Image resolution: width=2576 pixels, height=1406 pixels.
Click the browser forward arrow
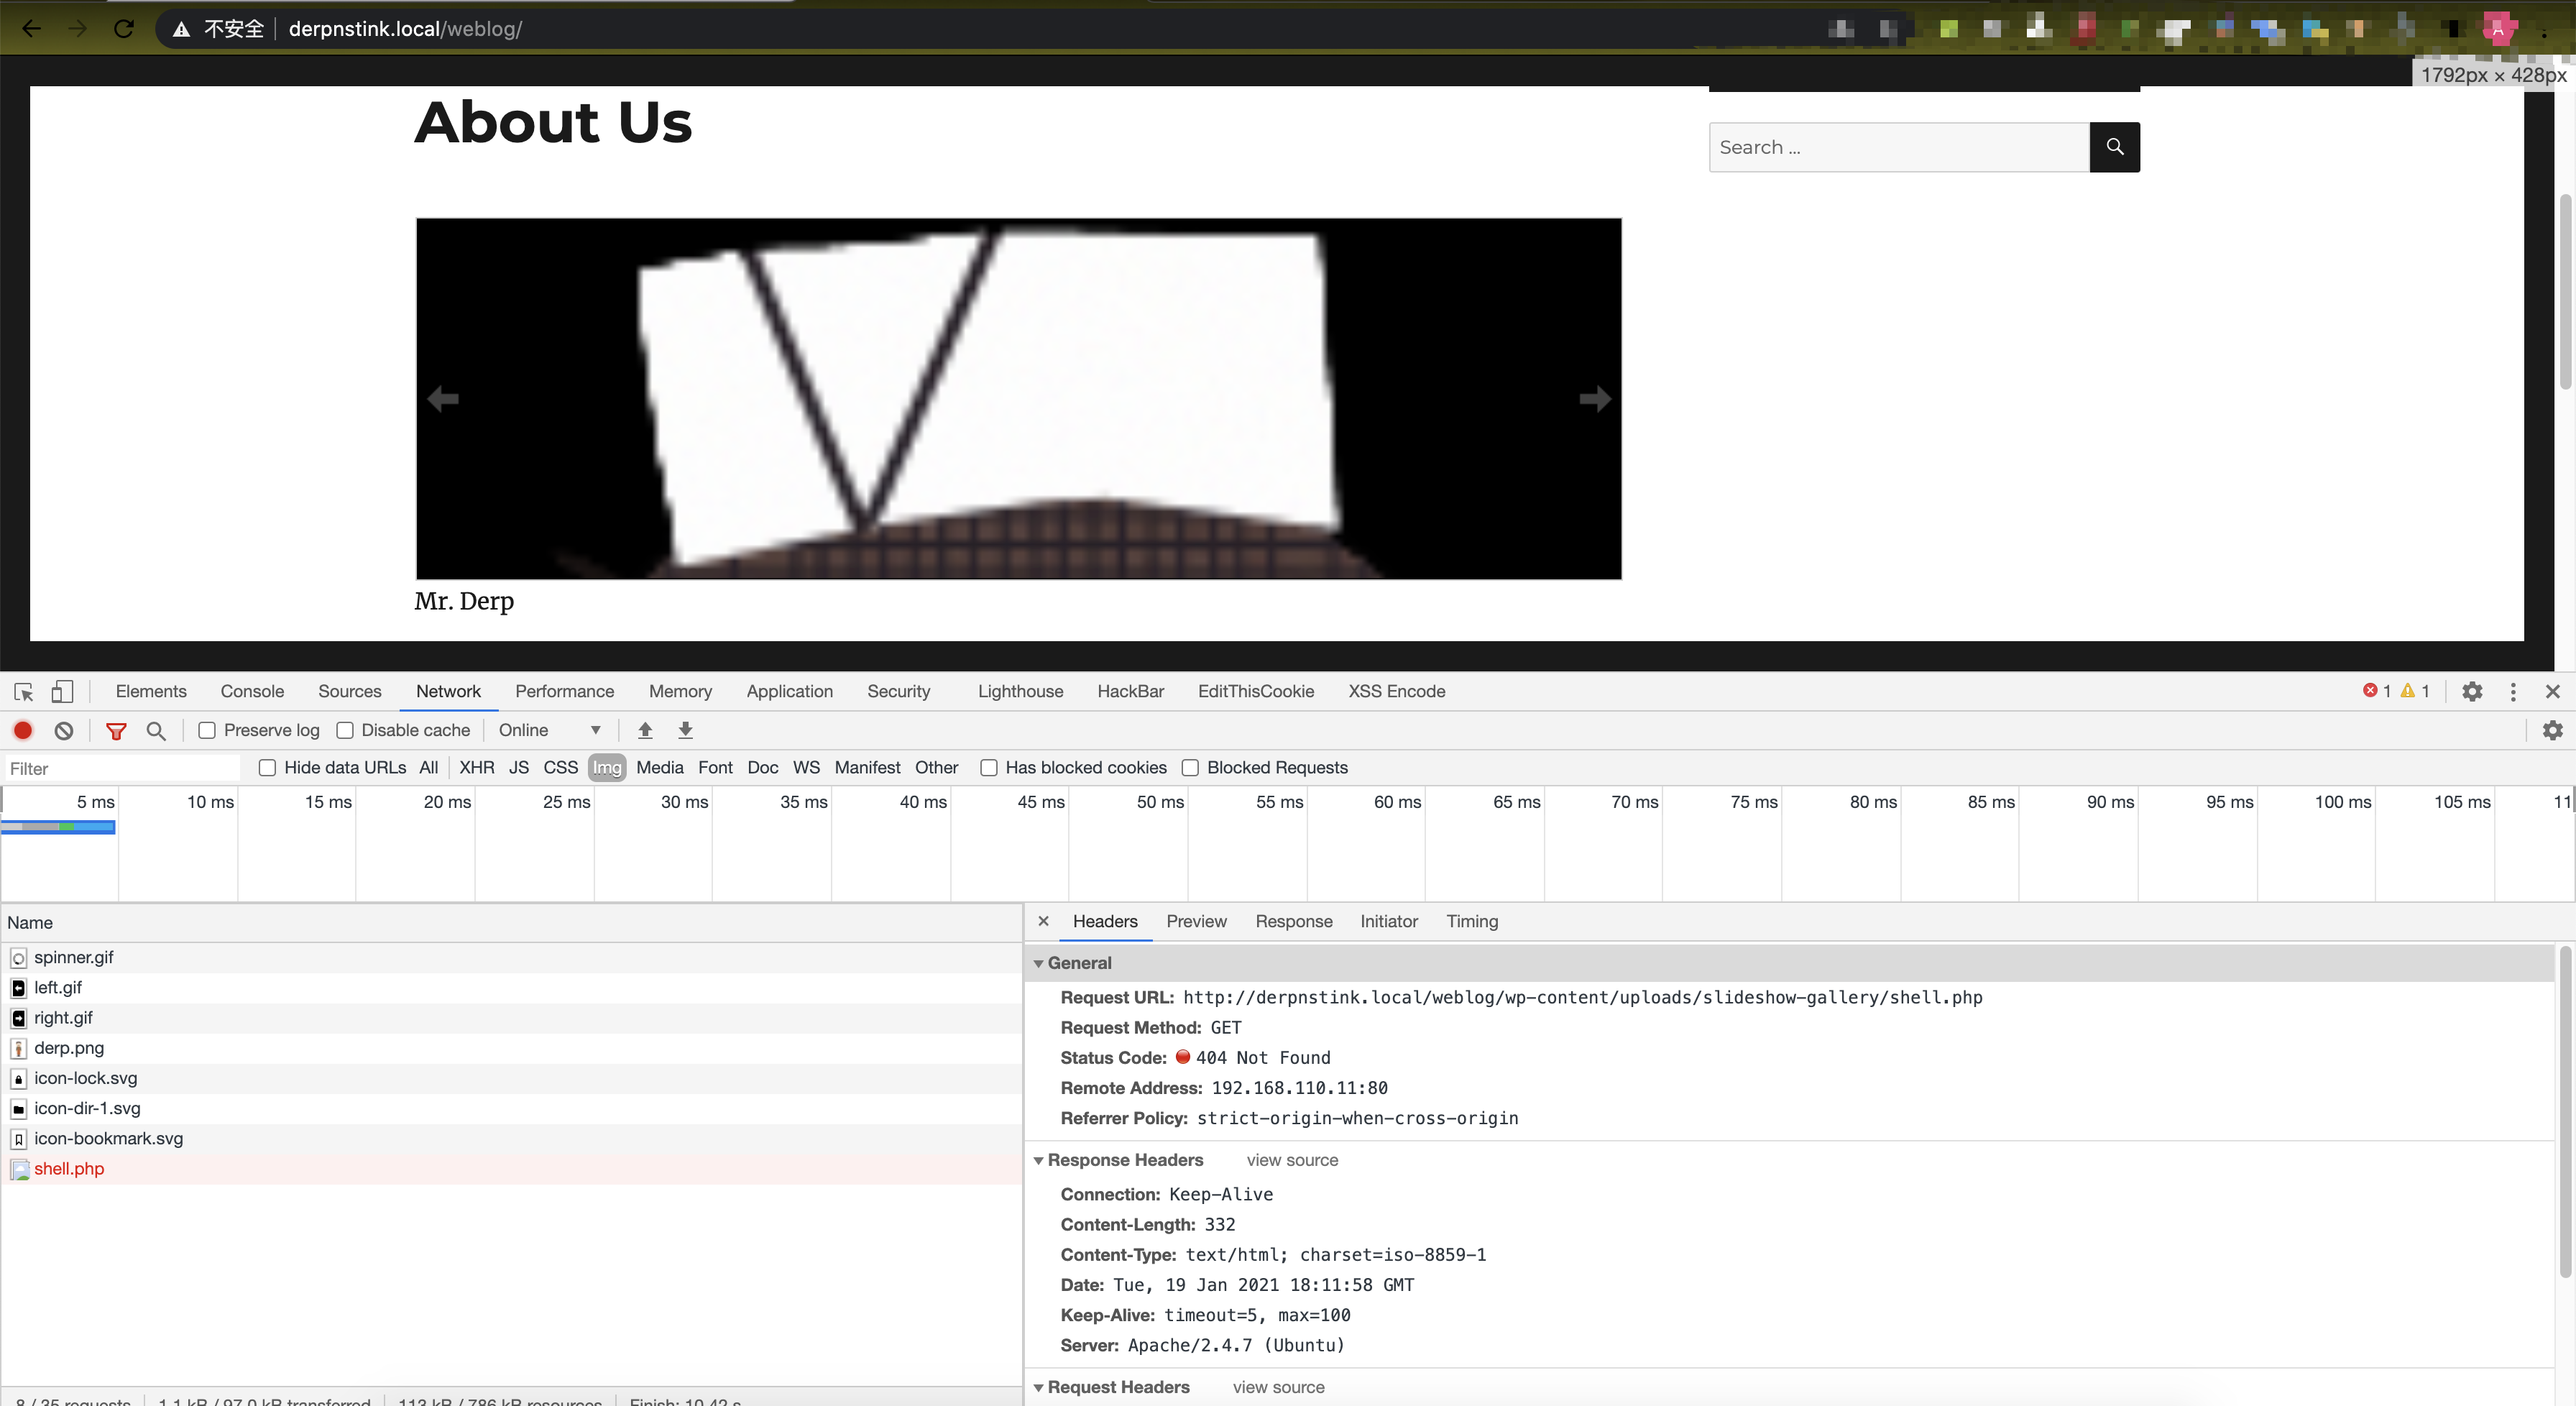(77, 28)
